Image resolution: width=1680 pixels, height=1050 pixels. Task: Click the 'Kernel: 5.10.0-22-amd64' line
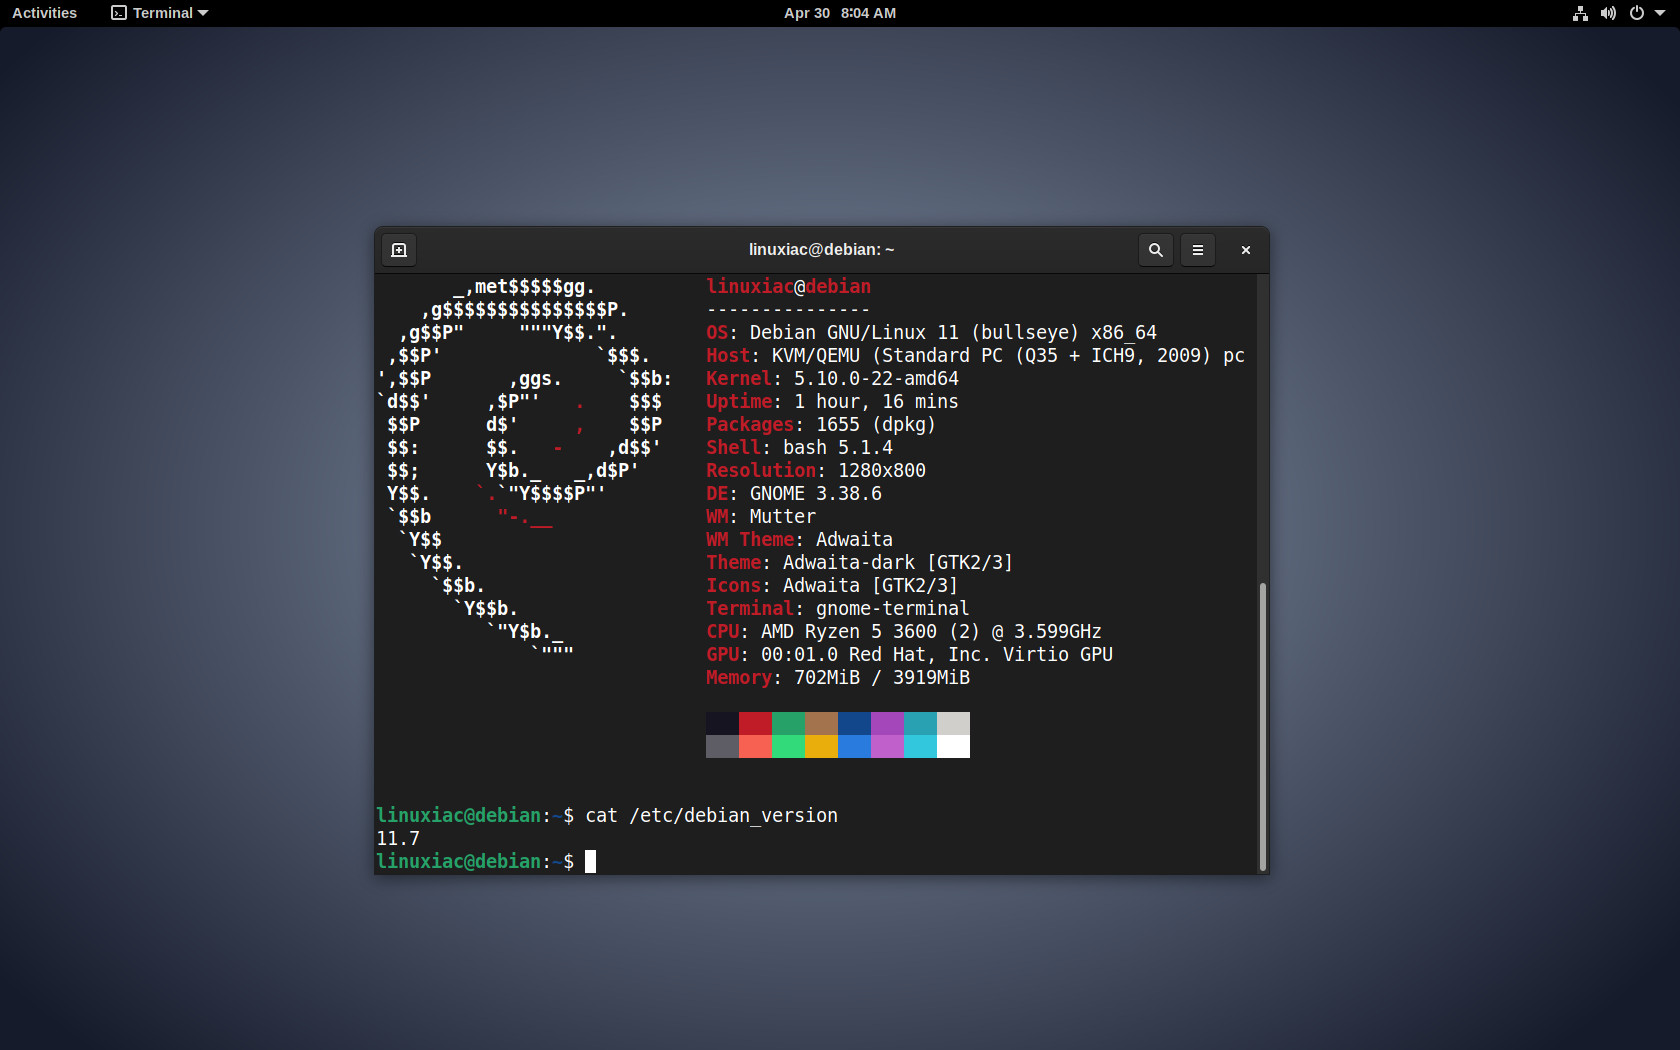tap(832, 378)
